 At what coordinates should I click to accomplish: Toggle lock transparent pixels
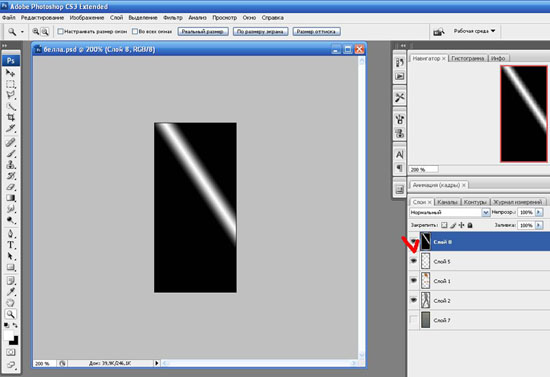pyautogui.click(x=444, y=225)
